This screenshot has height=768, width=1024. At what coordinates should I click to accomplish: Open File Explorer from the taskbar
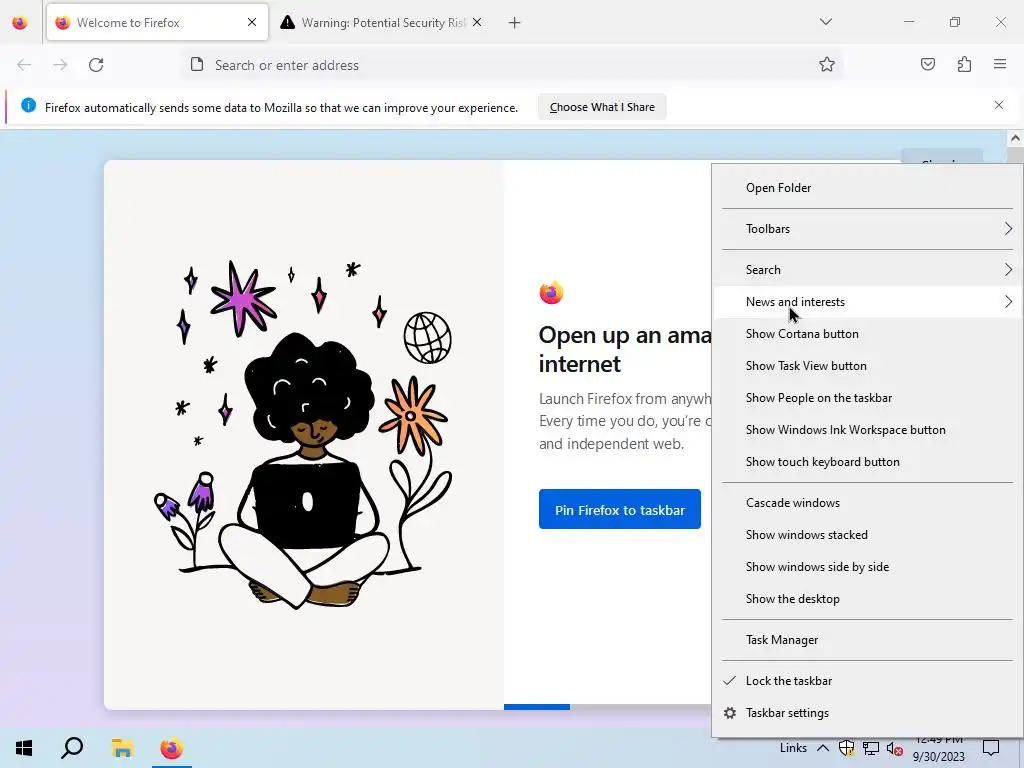(x=122, y=748)
